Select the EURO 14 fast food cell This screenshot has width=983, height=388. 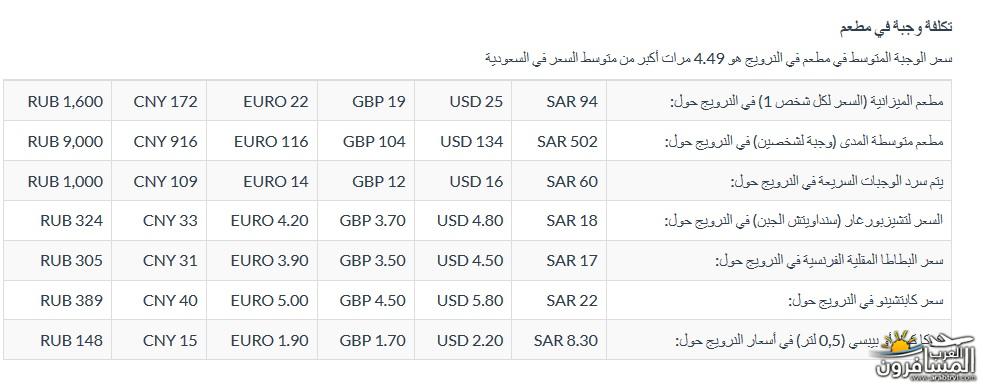pyautogui.click(x=262, y=181)
